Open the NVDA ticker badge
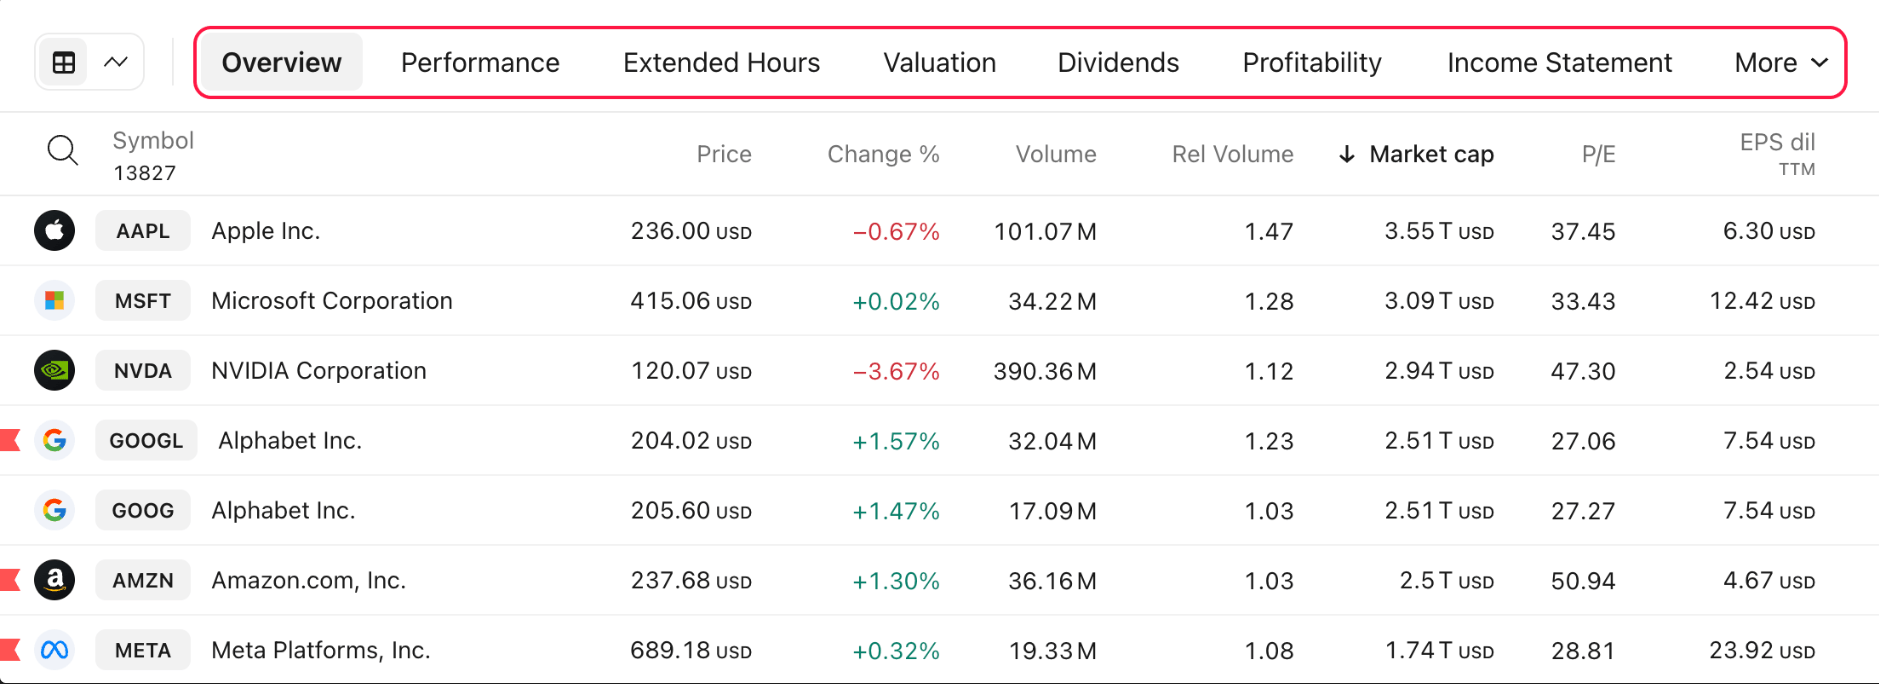The width and height of the screenshot is (1879, 684). [x=143, y=371]
